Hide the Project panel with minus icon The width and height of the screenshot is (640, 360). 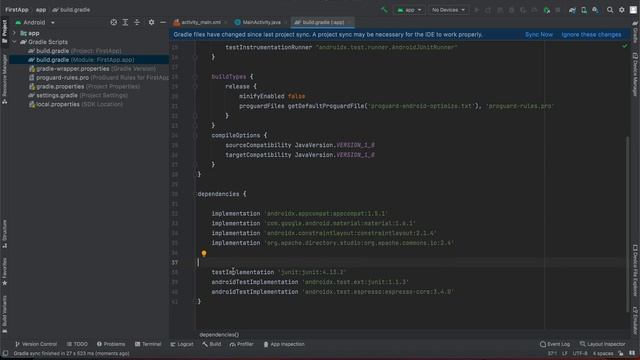[x=163, y=22]
